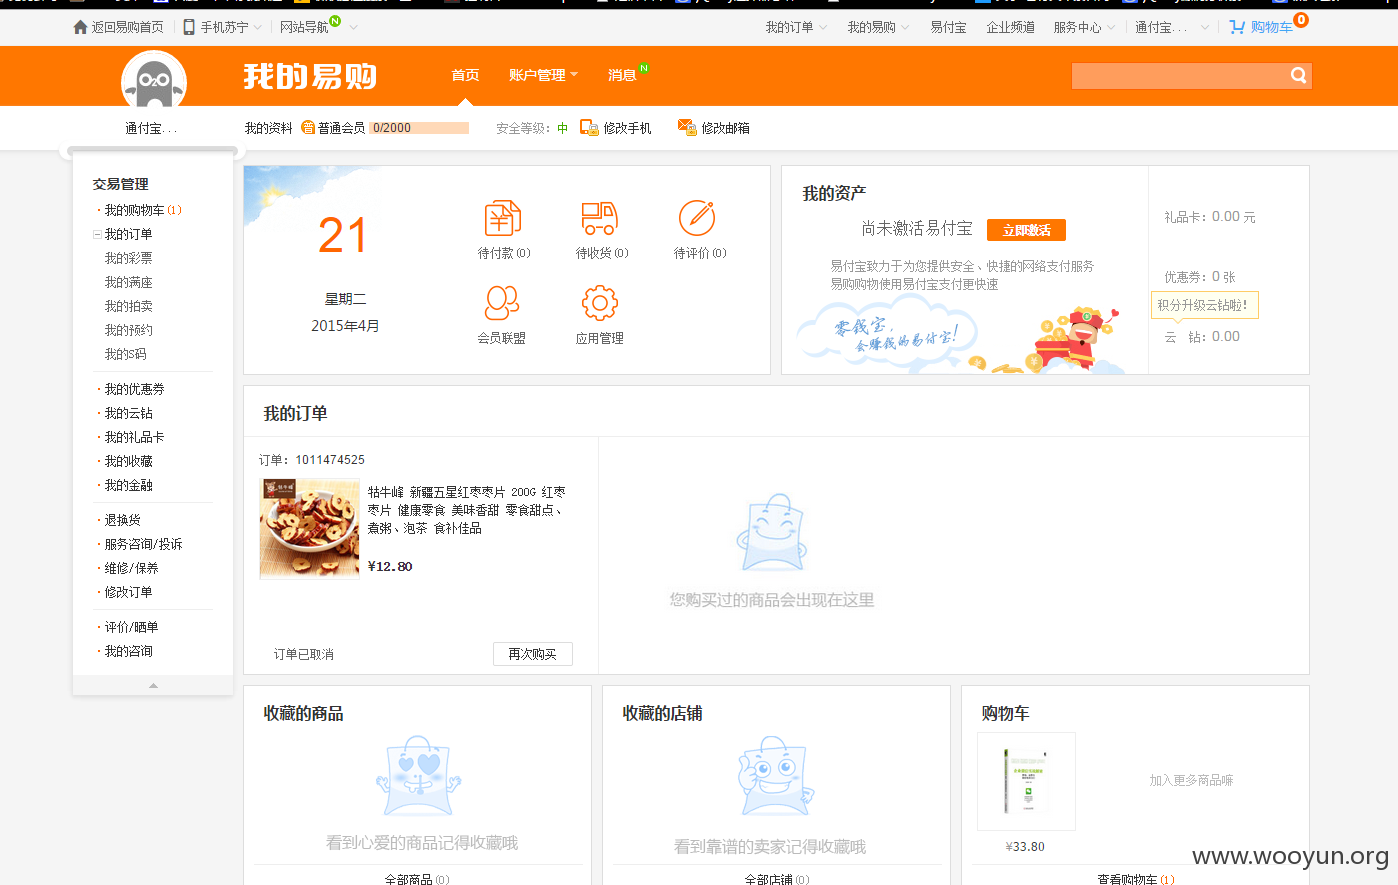The image size is (1398, 885).
Task: Open 服务咨询/投诉 in the sidebar
Action: (x=144, y=544)
